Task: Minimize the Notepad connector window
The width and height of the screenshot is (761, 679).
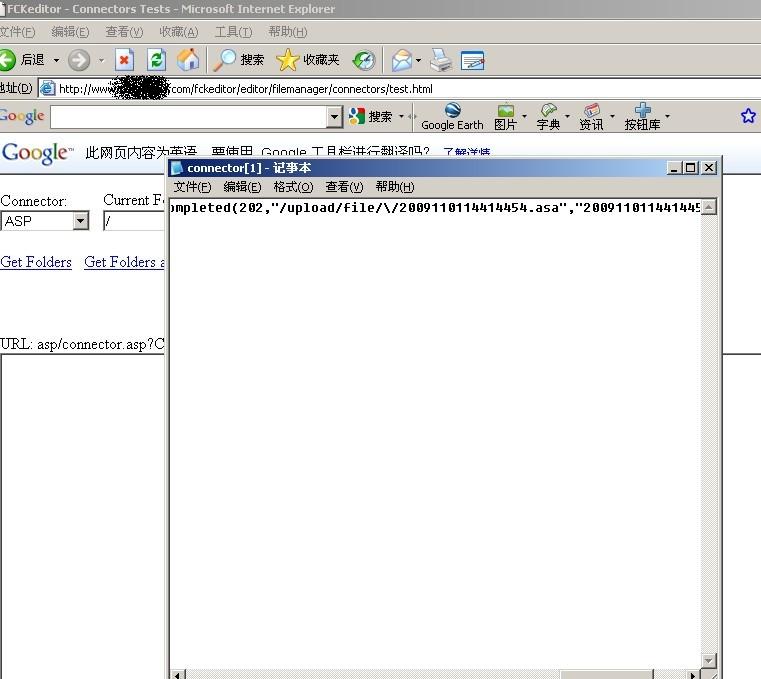Action: point(674,168)
